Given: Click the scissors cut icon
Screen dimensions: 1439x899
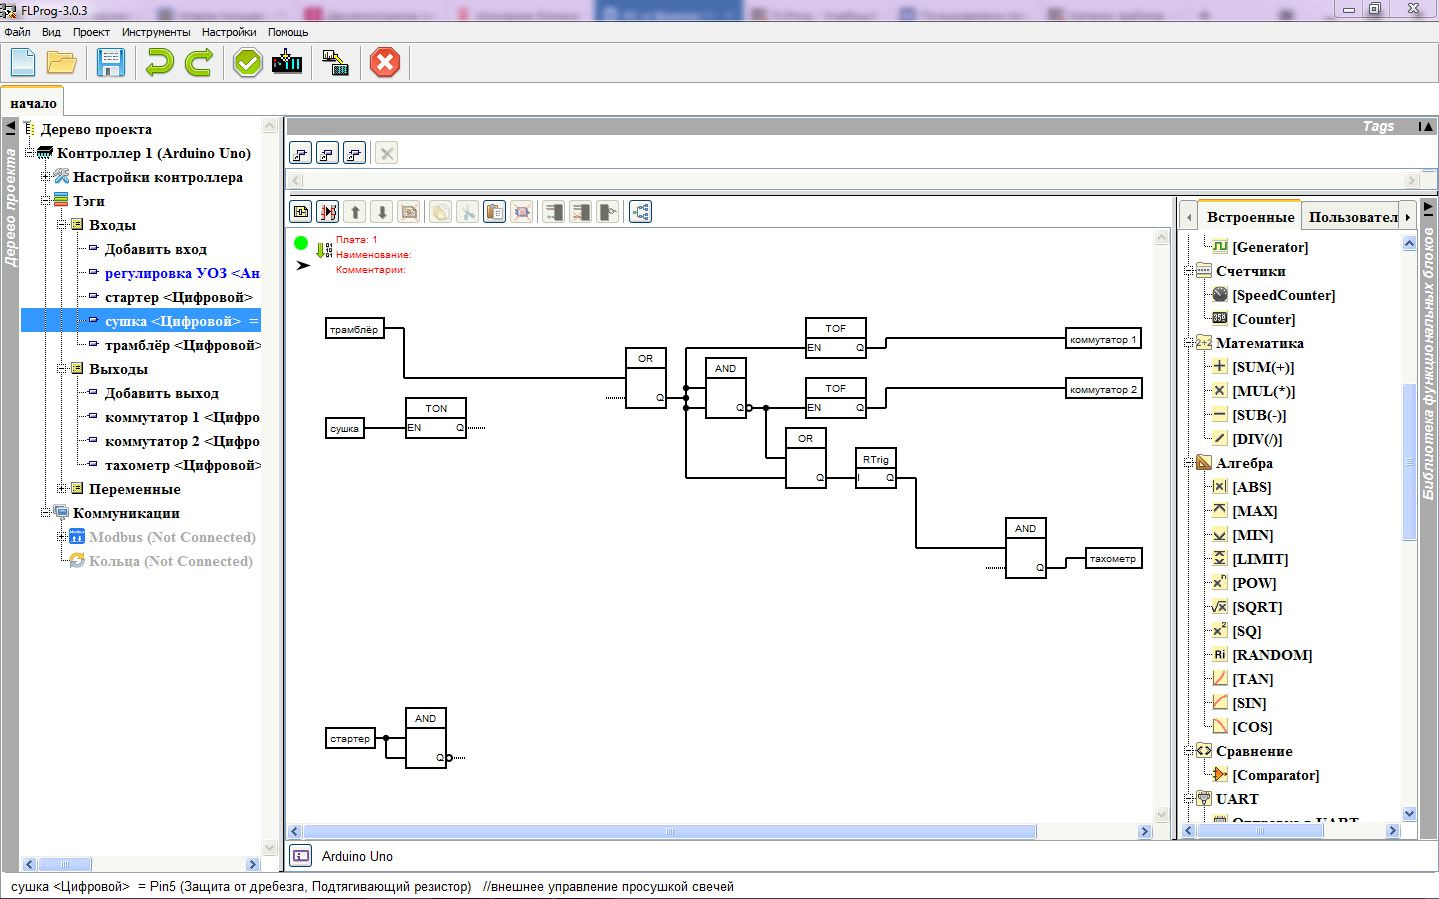Looking at the screenshot, I should tap(467, 212).
